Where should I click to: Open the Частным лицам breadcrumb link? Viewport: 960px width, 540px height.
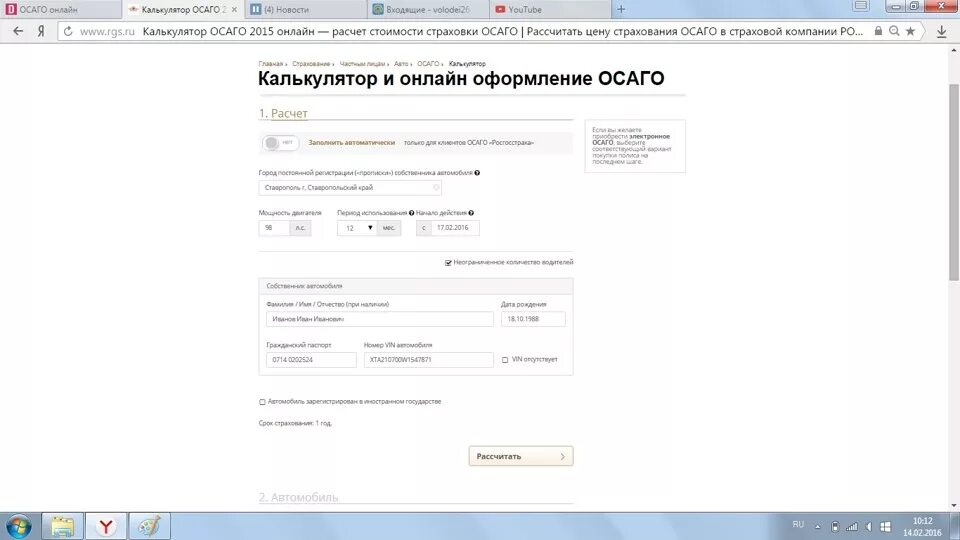[362, 64]
